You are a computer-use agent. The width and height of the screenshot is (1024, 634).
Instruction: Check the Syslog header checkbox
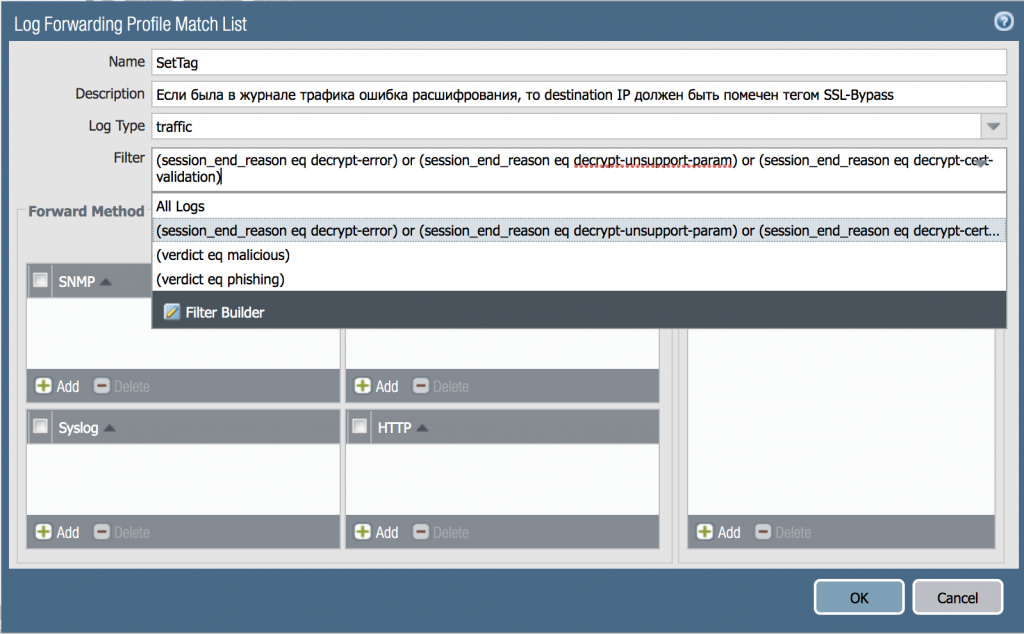tap(40, 427)
